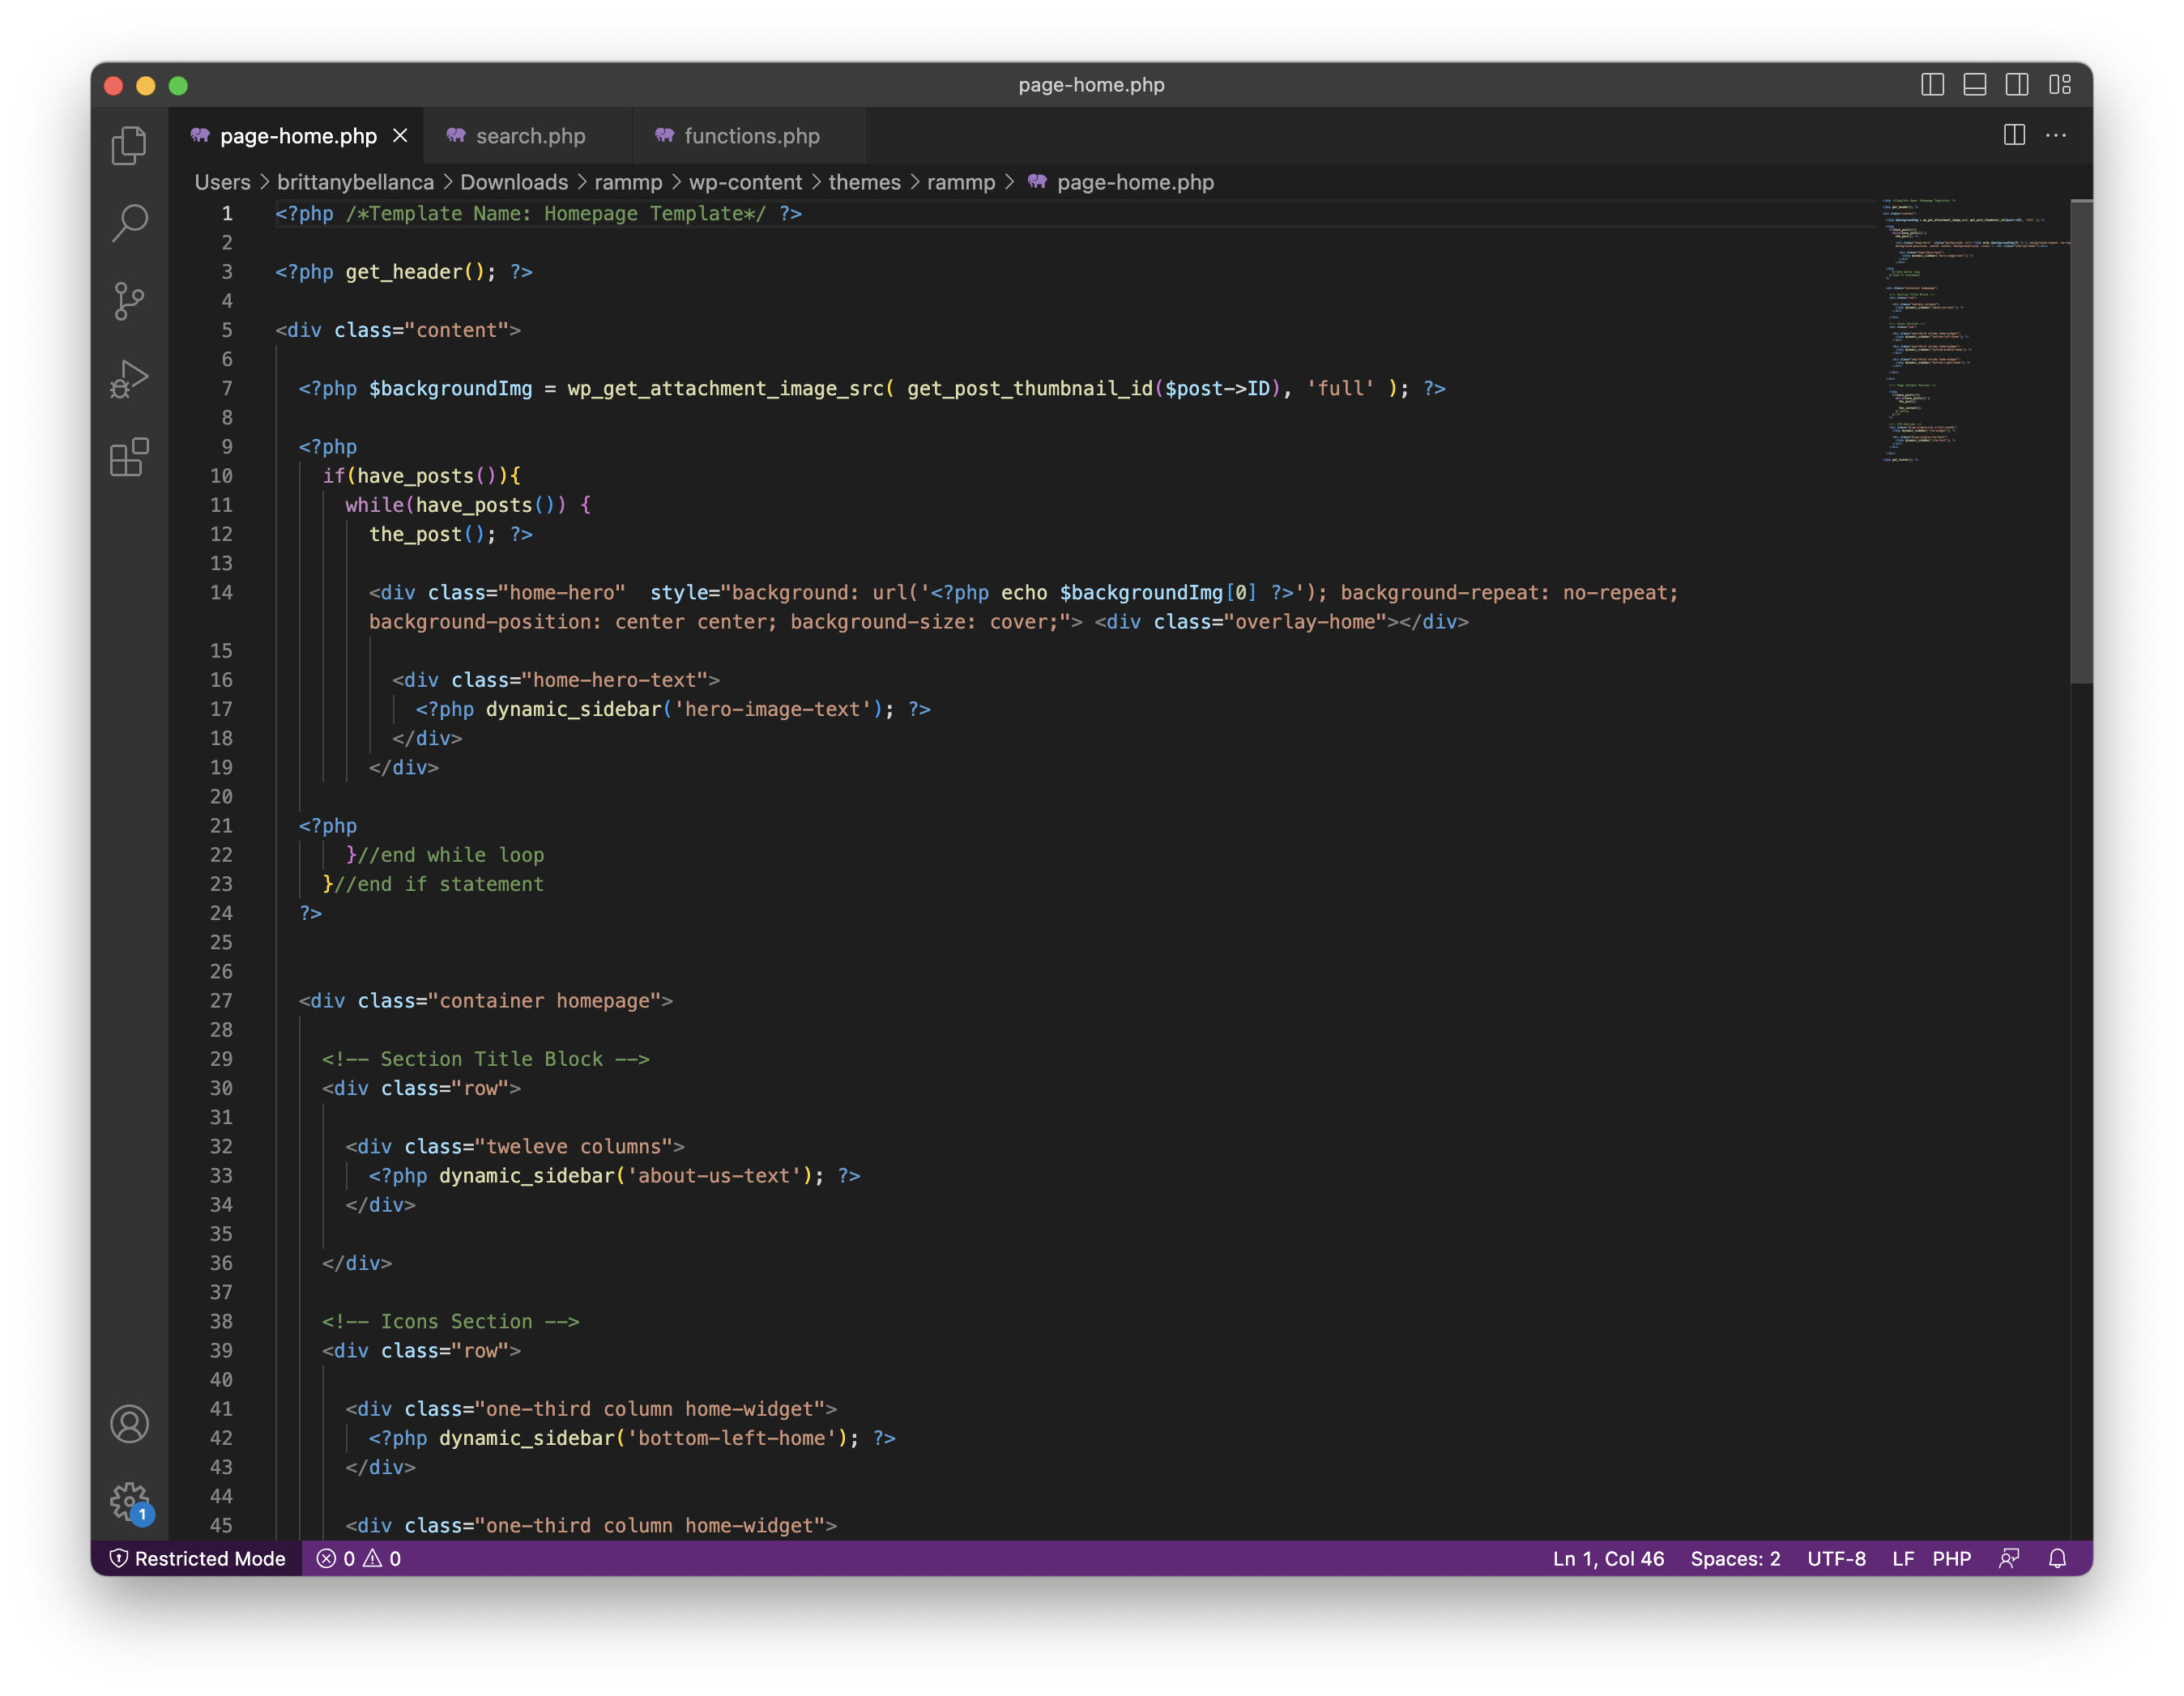Click 'overlay-home' class on line 14
This screenshot has width=2184, height=1696.
point(1305,622)
